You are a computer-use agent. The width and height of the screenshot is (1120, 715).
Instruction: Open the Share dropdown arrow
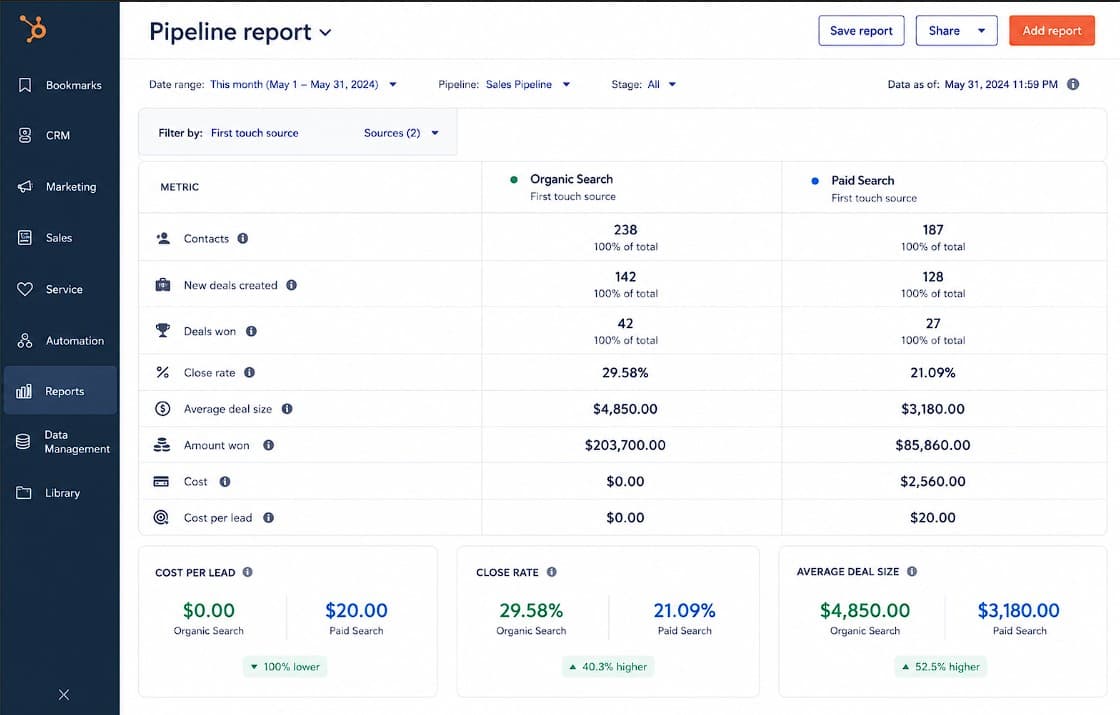(x=981, y=31)
